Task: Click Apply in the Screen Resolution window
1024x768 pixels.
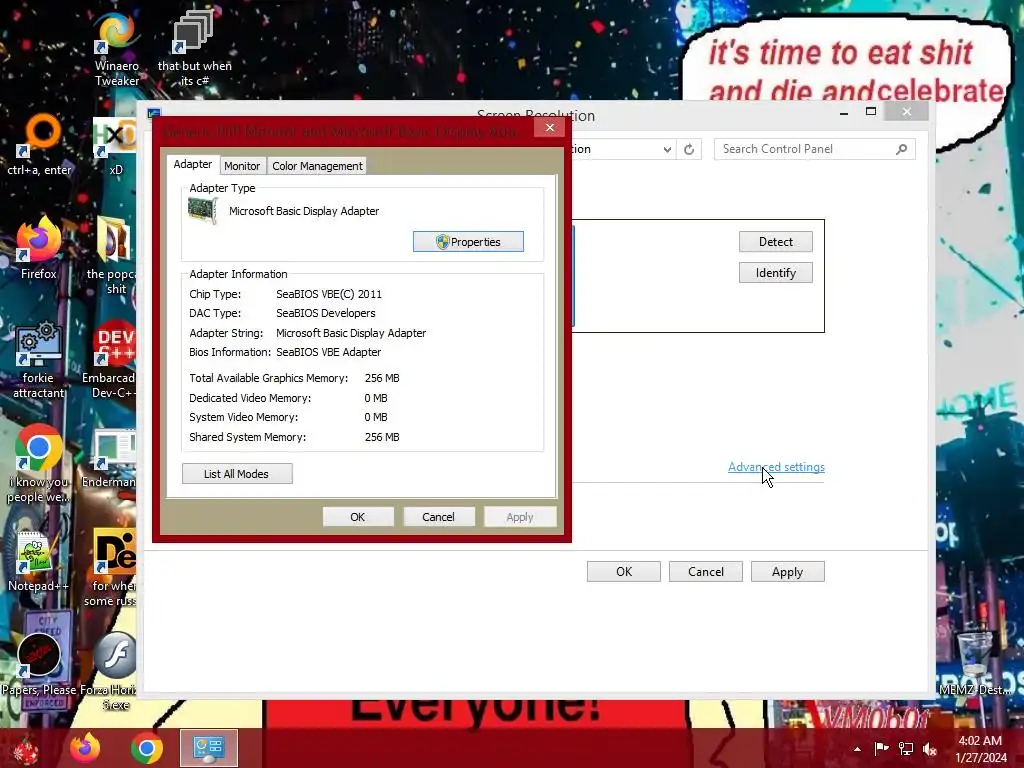Action: click(x=788, y=571)
